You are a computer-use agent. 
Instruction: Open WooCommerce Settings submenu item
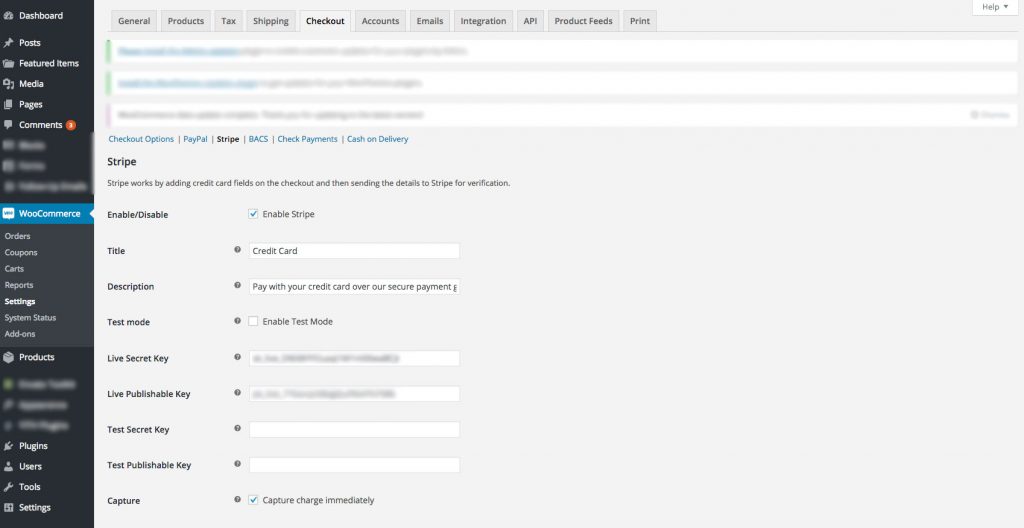point(20,301)
